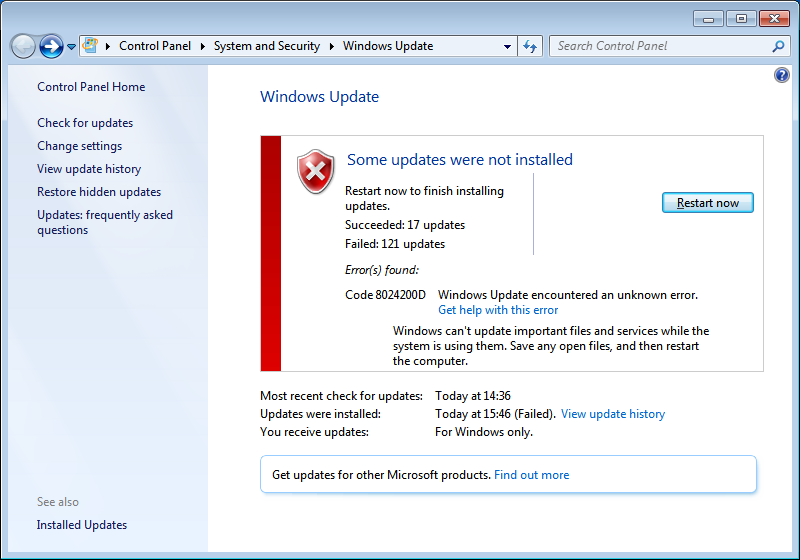Image resolution: width=800 pixels, height=560 pixels.
Task: Go back with the Back arrow button
Action: tap(23, 46)
